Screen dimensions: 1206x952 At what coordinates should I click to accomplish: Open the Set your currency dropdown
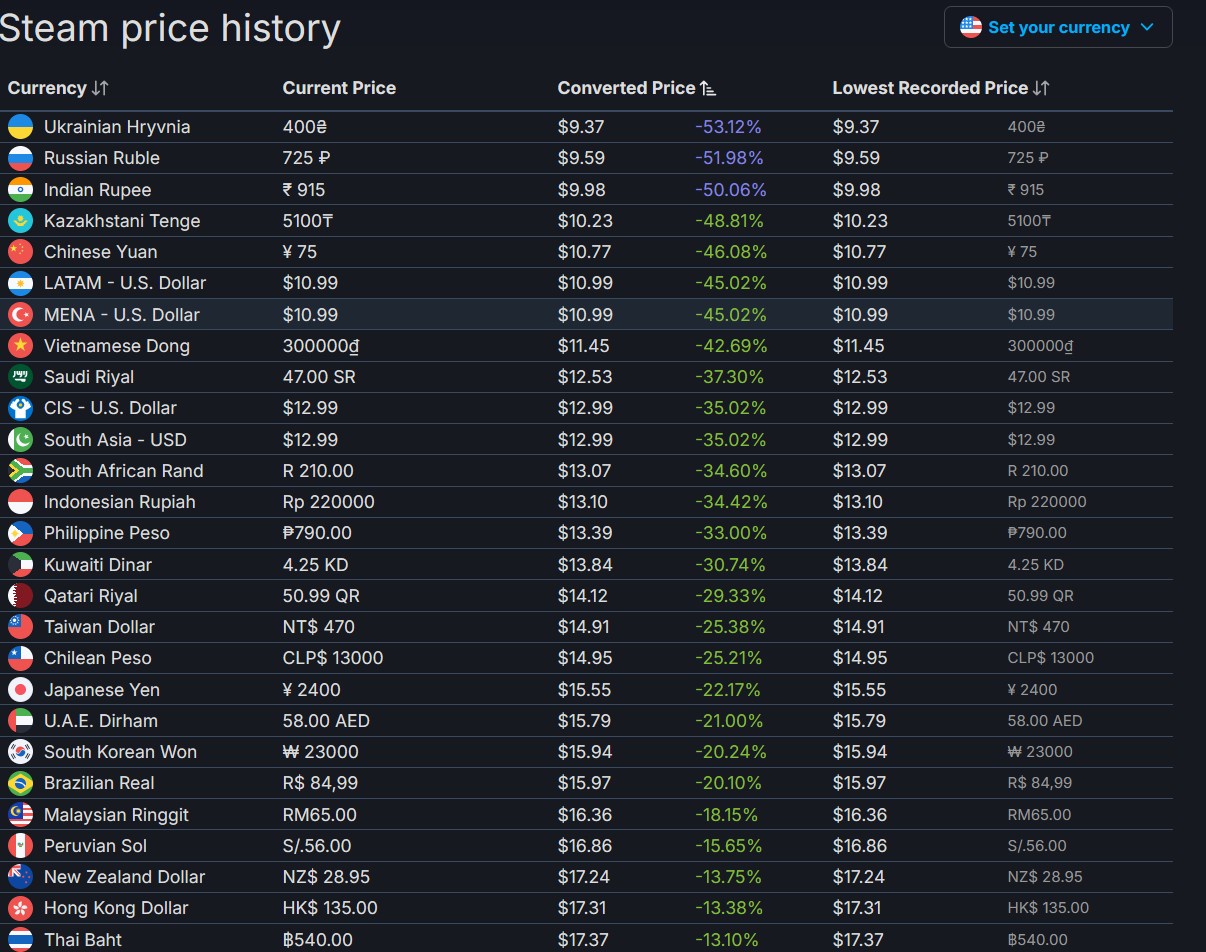[1058, 27]
